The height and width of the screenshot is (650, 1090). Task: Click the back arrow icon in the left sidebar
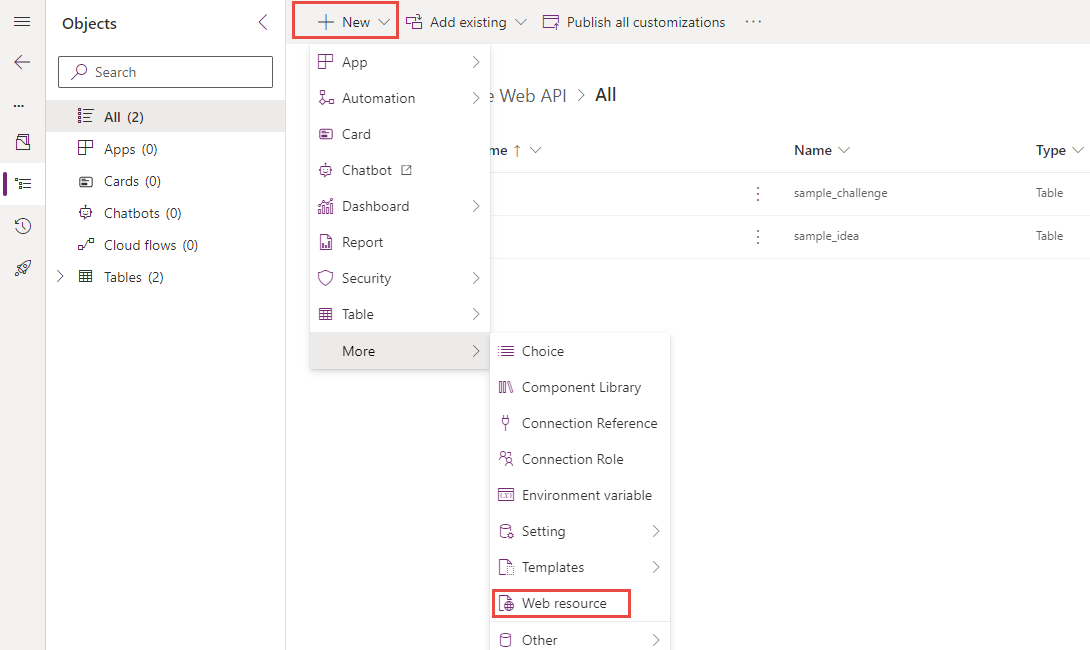[22, 62]
